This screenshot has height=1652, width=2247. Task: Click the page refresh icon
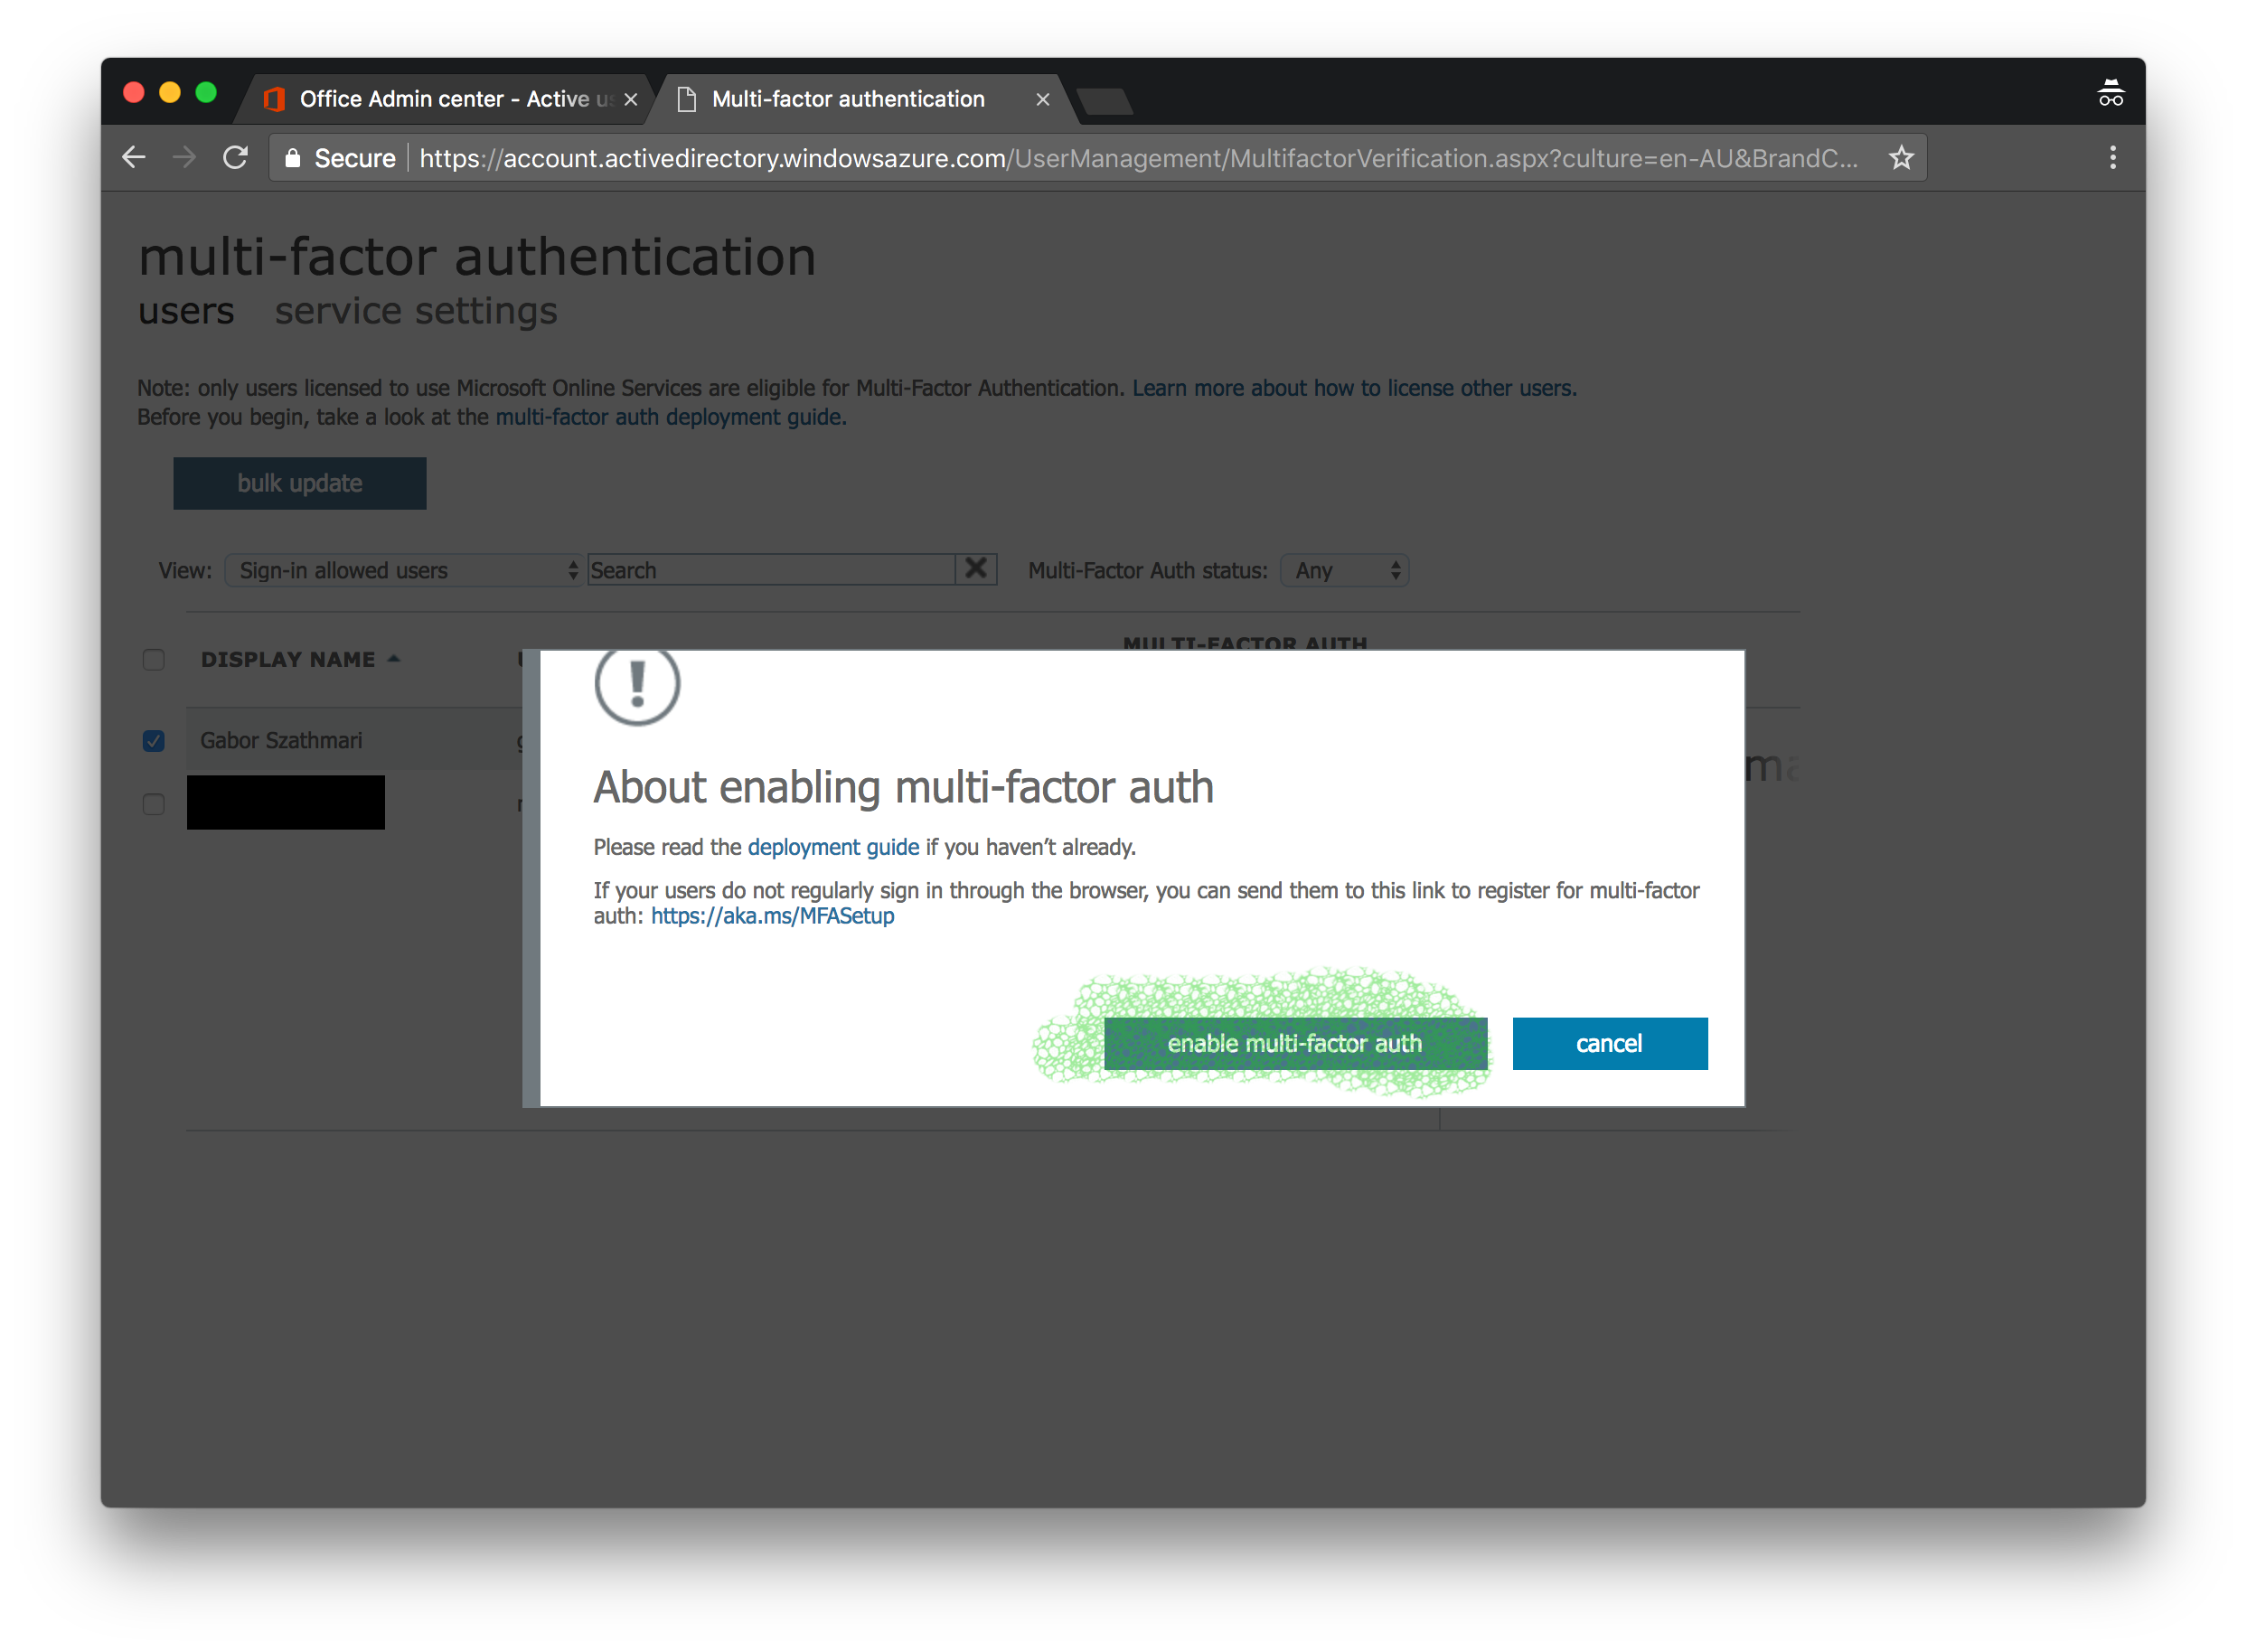(239, 159)
